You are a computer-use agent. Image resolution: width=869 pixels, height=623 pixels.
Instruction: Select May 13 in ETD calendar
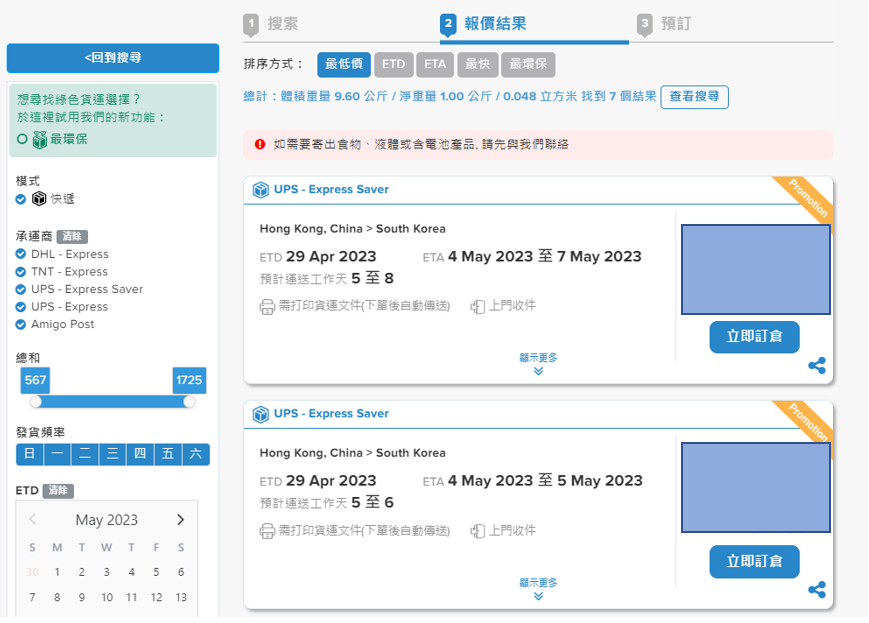[181, 598]
